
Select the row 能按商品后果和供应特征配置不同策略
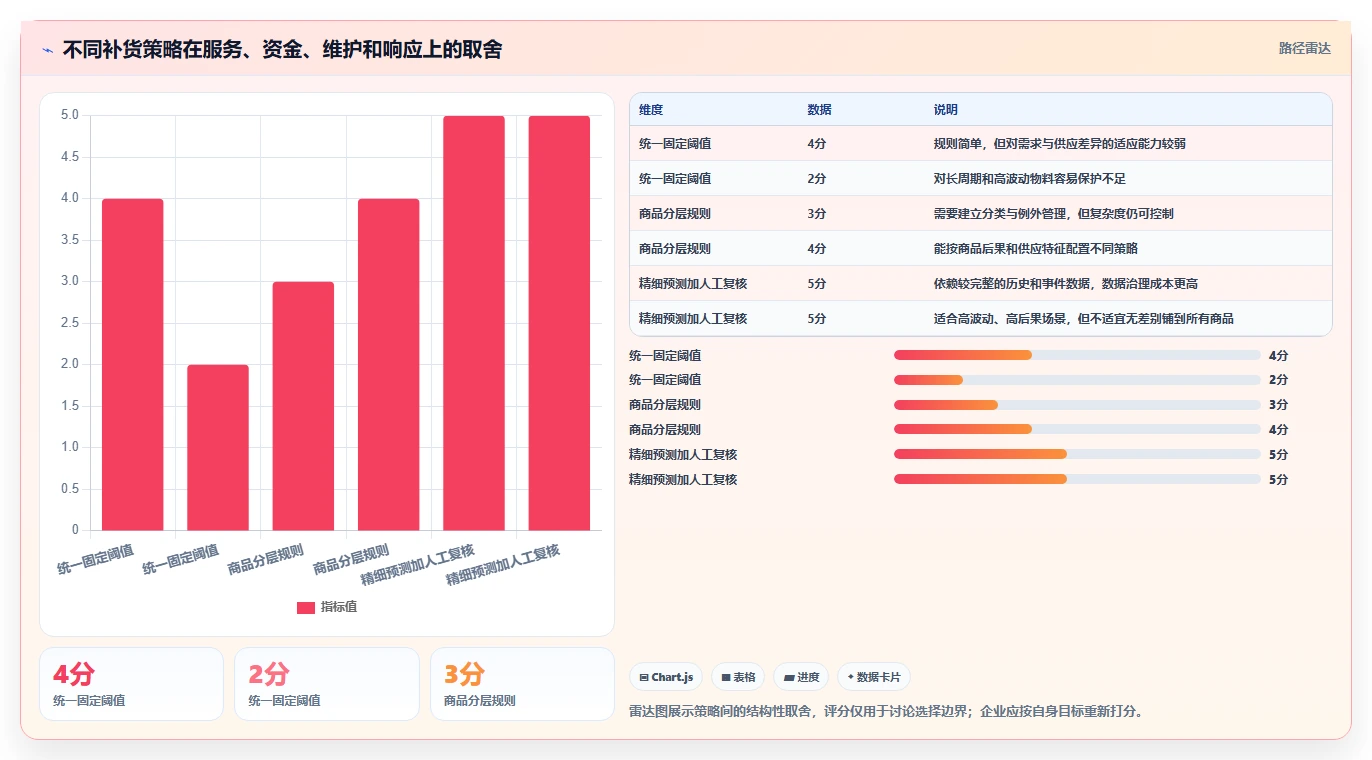(980, 249)
